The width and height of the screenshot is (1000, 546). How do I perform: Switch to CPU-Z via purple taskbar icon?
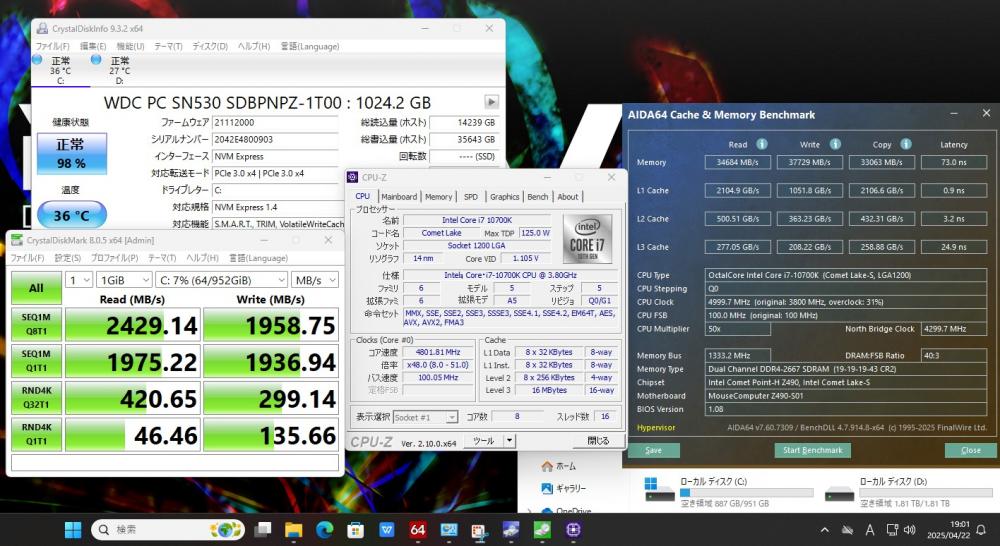pyautogui.click(x=573, y=529)
